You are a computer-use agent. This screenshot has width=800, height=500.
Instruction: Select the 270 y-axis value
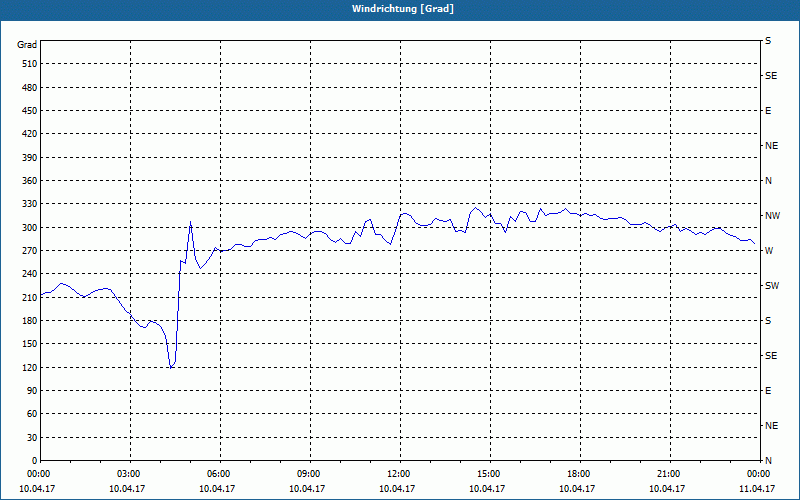point(30,251)
